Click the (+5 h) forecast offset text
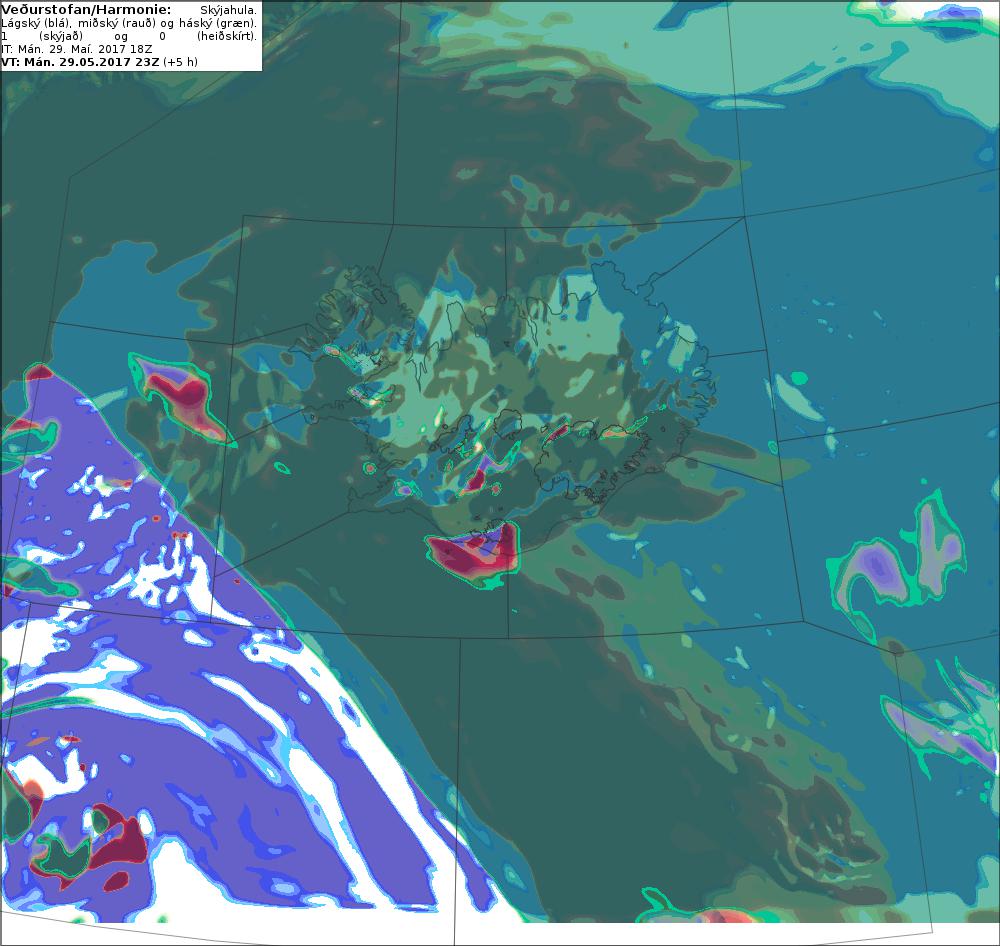Viewport: 1000px width, 946px height. (180, 62)
